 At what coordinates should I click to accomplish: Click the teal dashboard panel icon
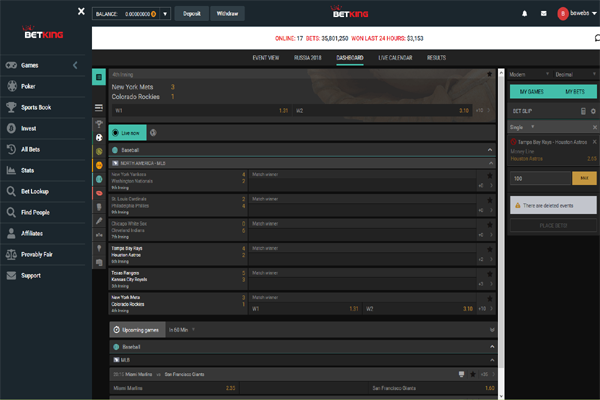click(99, 77)
